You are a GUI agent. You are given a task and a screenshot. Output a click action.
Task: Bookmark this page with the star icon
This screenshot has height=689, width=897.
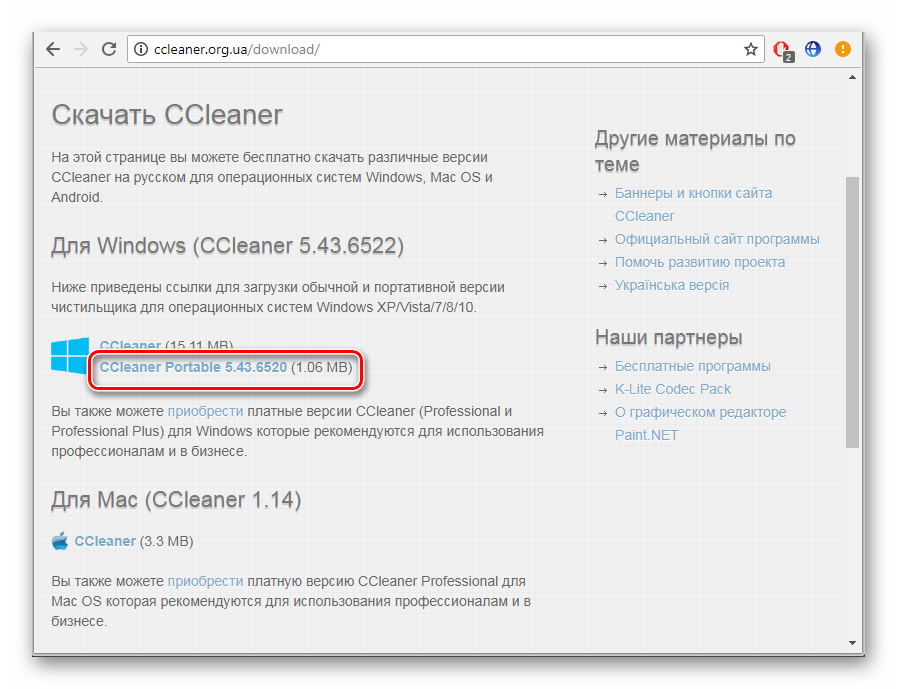[x=751, y=49]
